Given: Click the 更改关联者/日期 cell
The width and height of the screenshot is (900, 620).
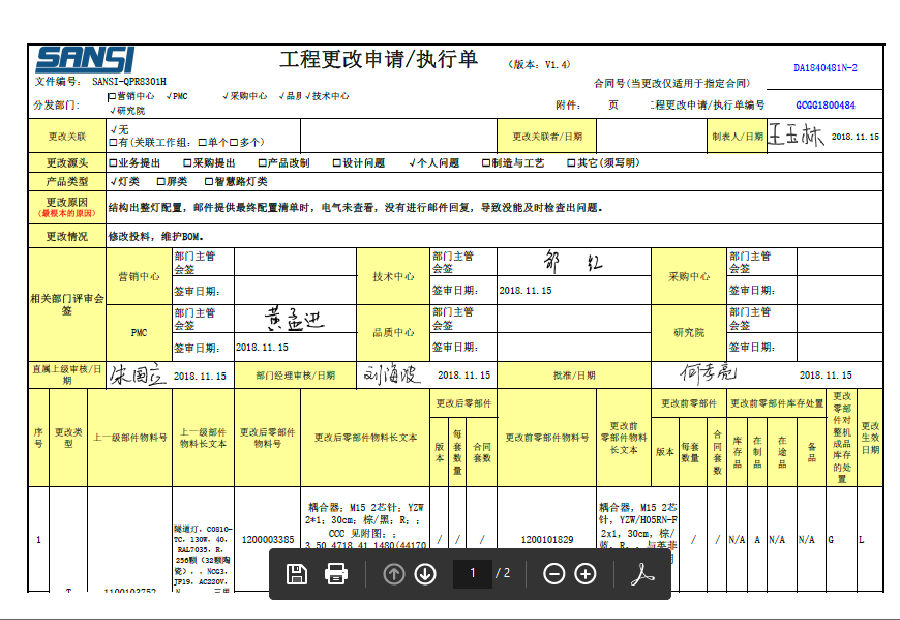Looking at the screenshot, I should 547,136.
